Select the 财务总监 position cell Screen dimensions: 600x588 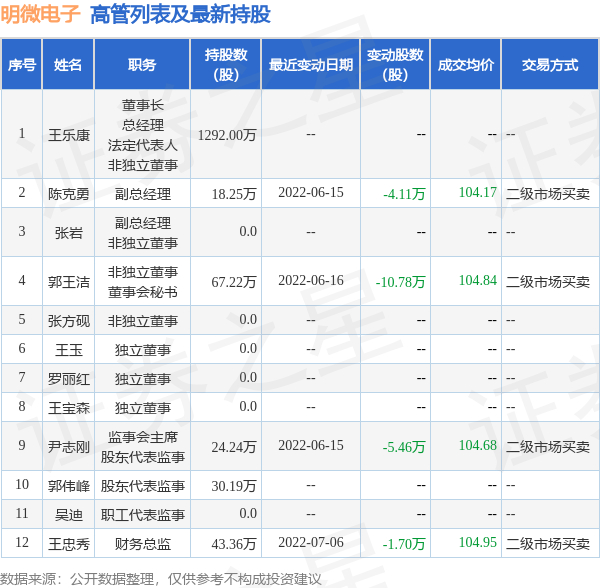tap(143, 544)
